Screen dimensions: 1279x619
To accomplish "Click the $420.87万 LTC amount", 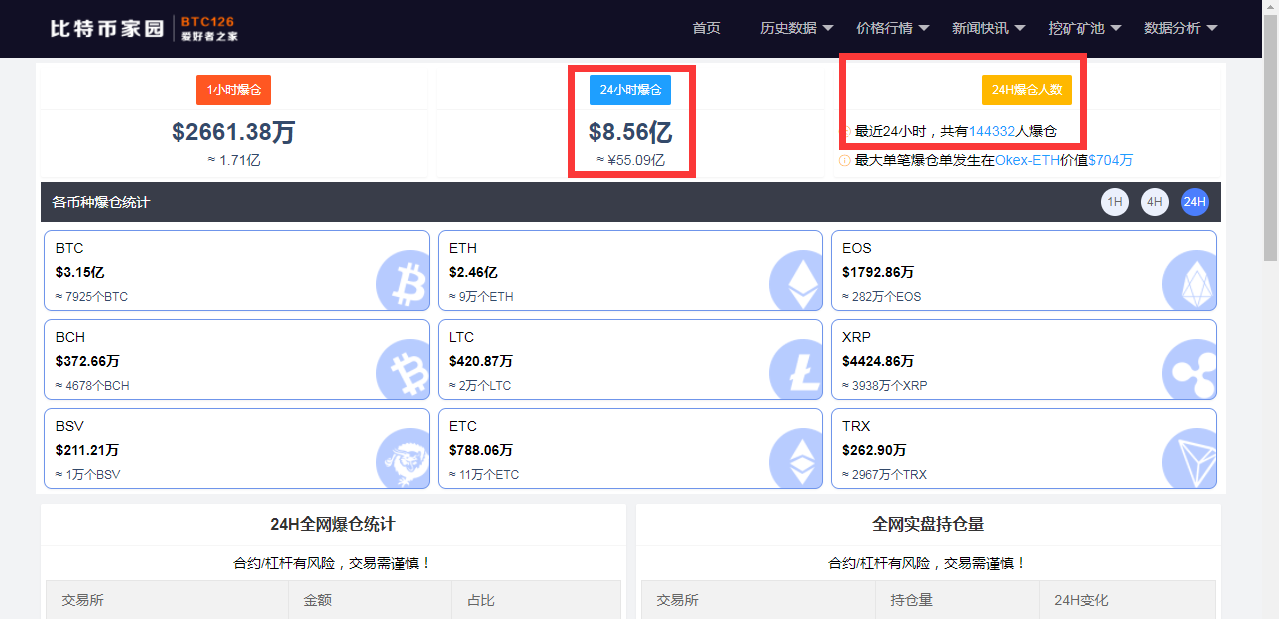I will [x=481, y=361].
